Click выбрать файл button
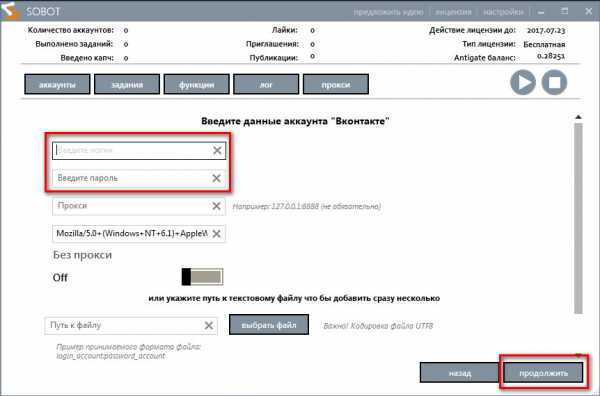This screenshot has width=600, height=396. point(269,325)
